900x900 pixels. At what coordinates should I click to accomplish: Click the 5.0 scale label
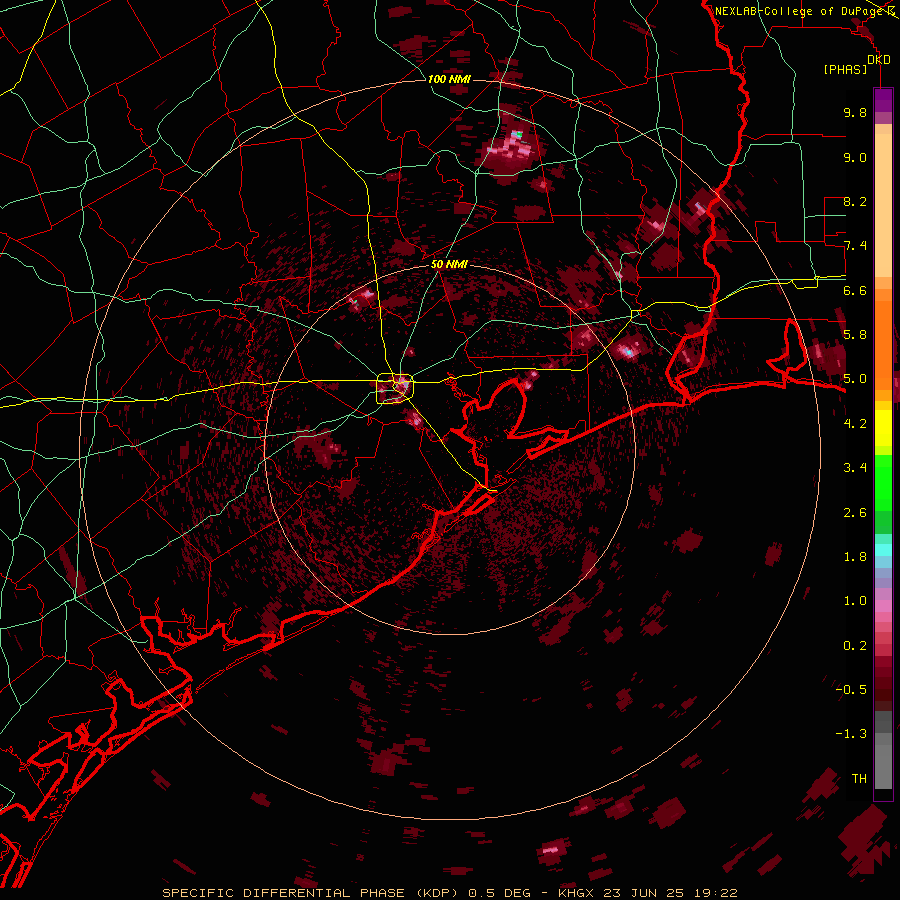pos(855,379)
